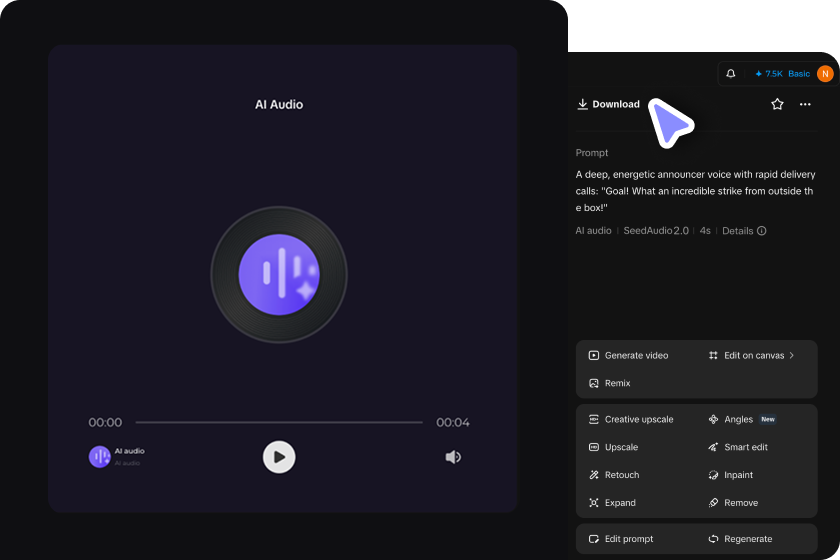Viewport: 840px width, 560px height.
Task: Choose the Remix action
Action: click(610, 383)
